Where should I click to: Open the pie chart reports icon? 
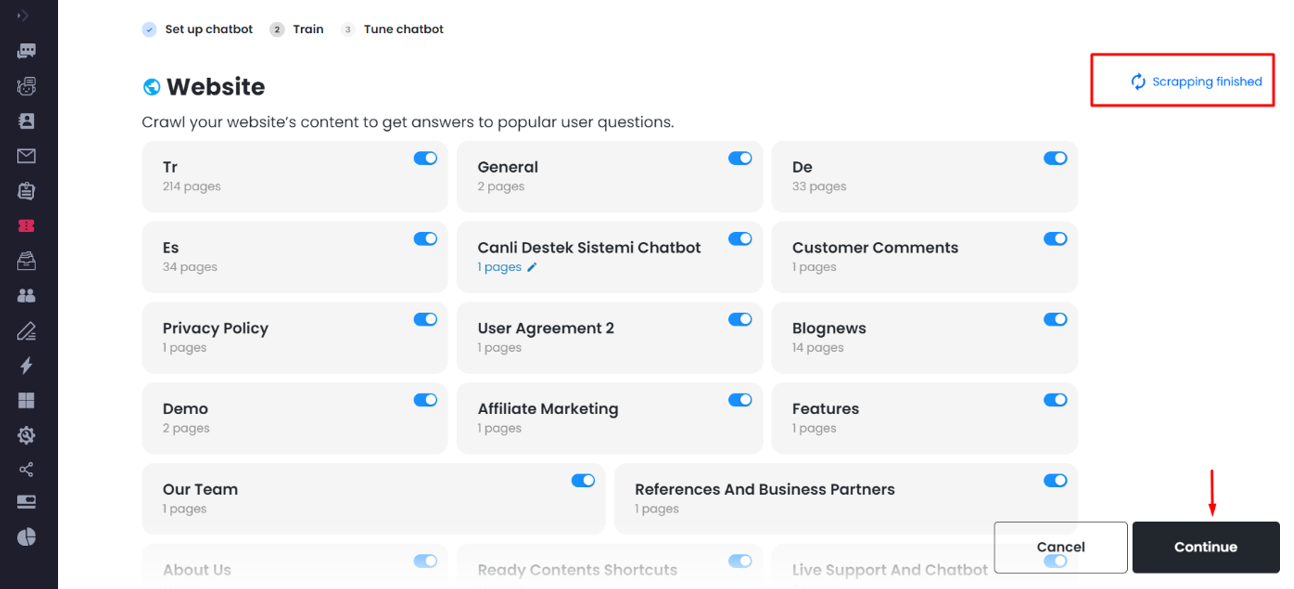[27, 537]
